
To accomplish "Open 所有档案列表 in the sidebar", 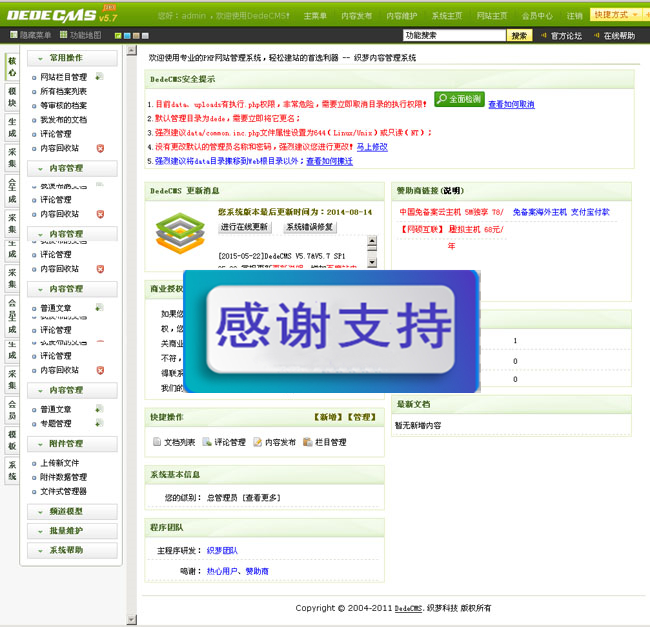I will coord(63,91).
